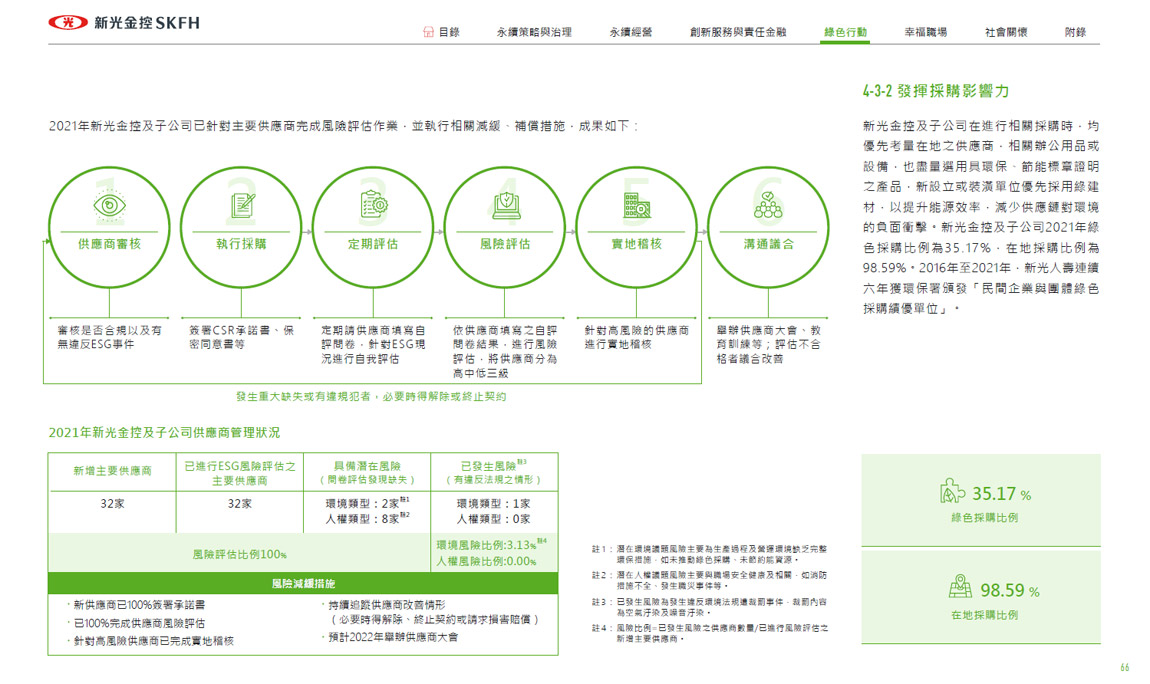Click the map pin icon beside 98.59%
1150x684 pixels.
[x=959, y=589]
